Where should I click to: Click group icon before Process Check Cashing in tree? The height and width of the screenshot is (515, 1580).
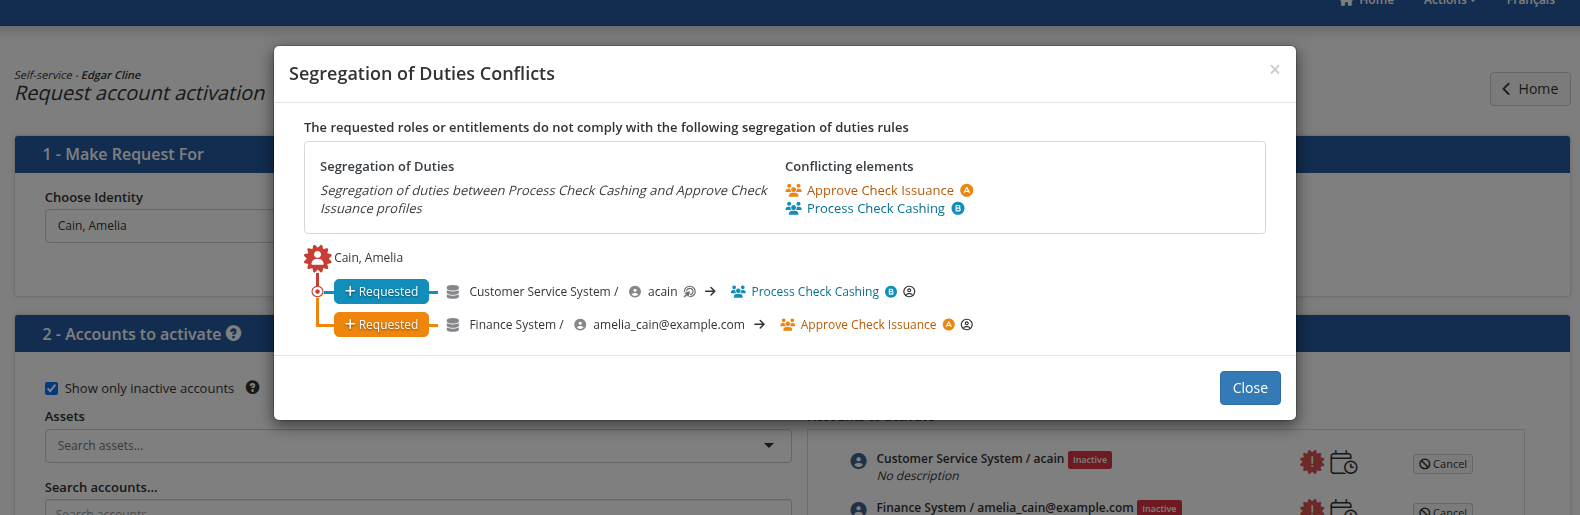pos(738,292)
